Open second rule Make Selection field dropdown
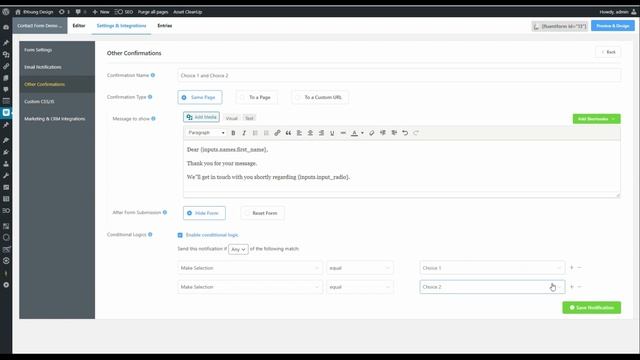This screenshot has width=640, height=360. tap(250, 287)
